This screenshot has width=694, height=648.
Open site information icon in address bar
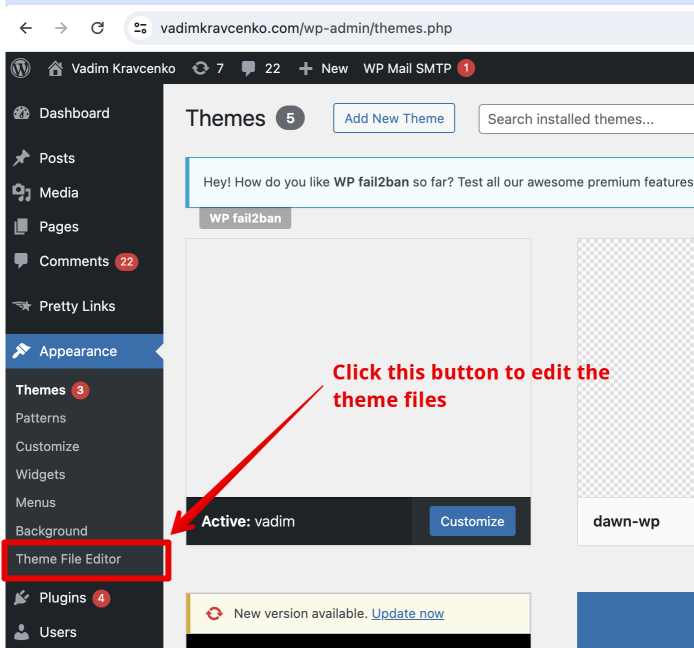tap(140, 28)
